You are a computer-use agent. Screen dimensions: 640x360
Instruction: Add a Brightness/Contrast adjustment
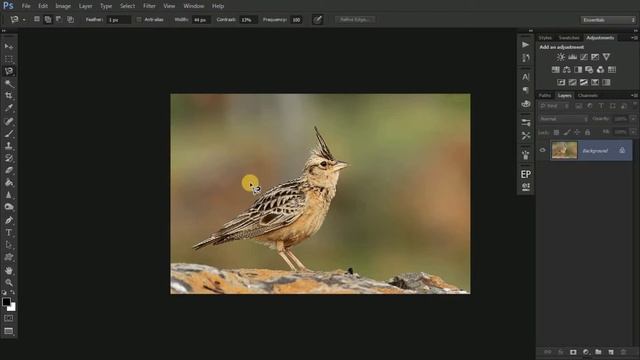point(561,57)
